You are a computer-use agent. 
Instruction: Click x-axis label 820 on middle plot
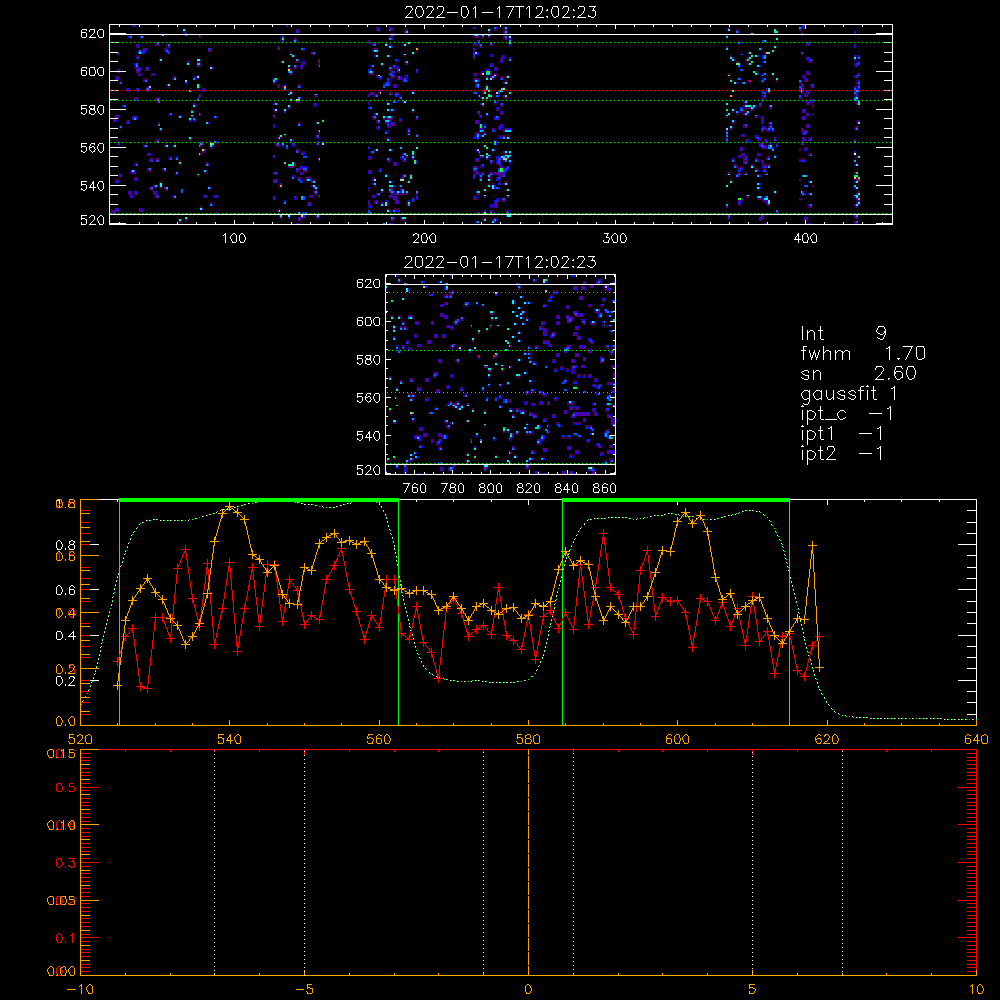[528, 489]
